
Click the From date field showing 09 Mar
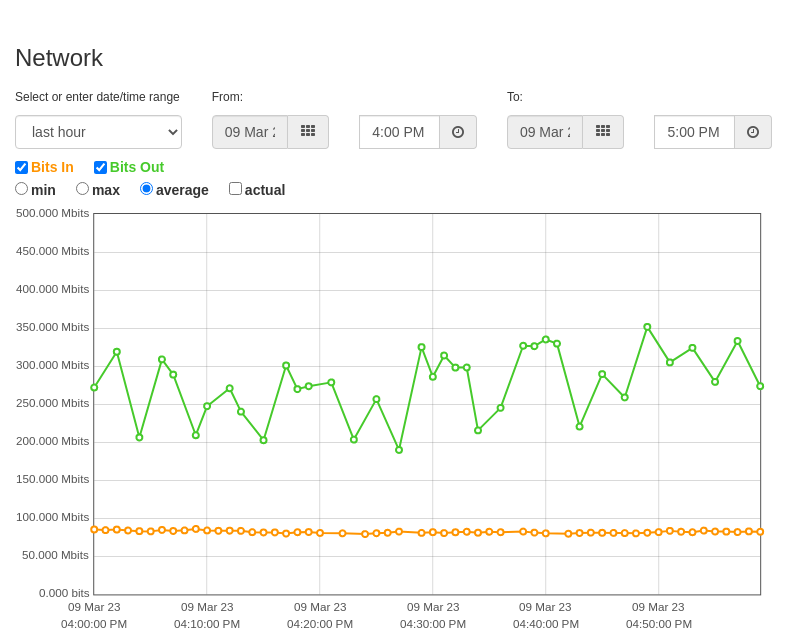tap(250, 132)
